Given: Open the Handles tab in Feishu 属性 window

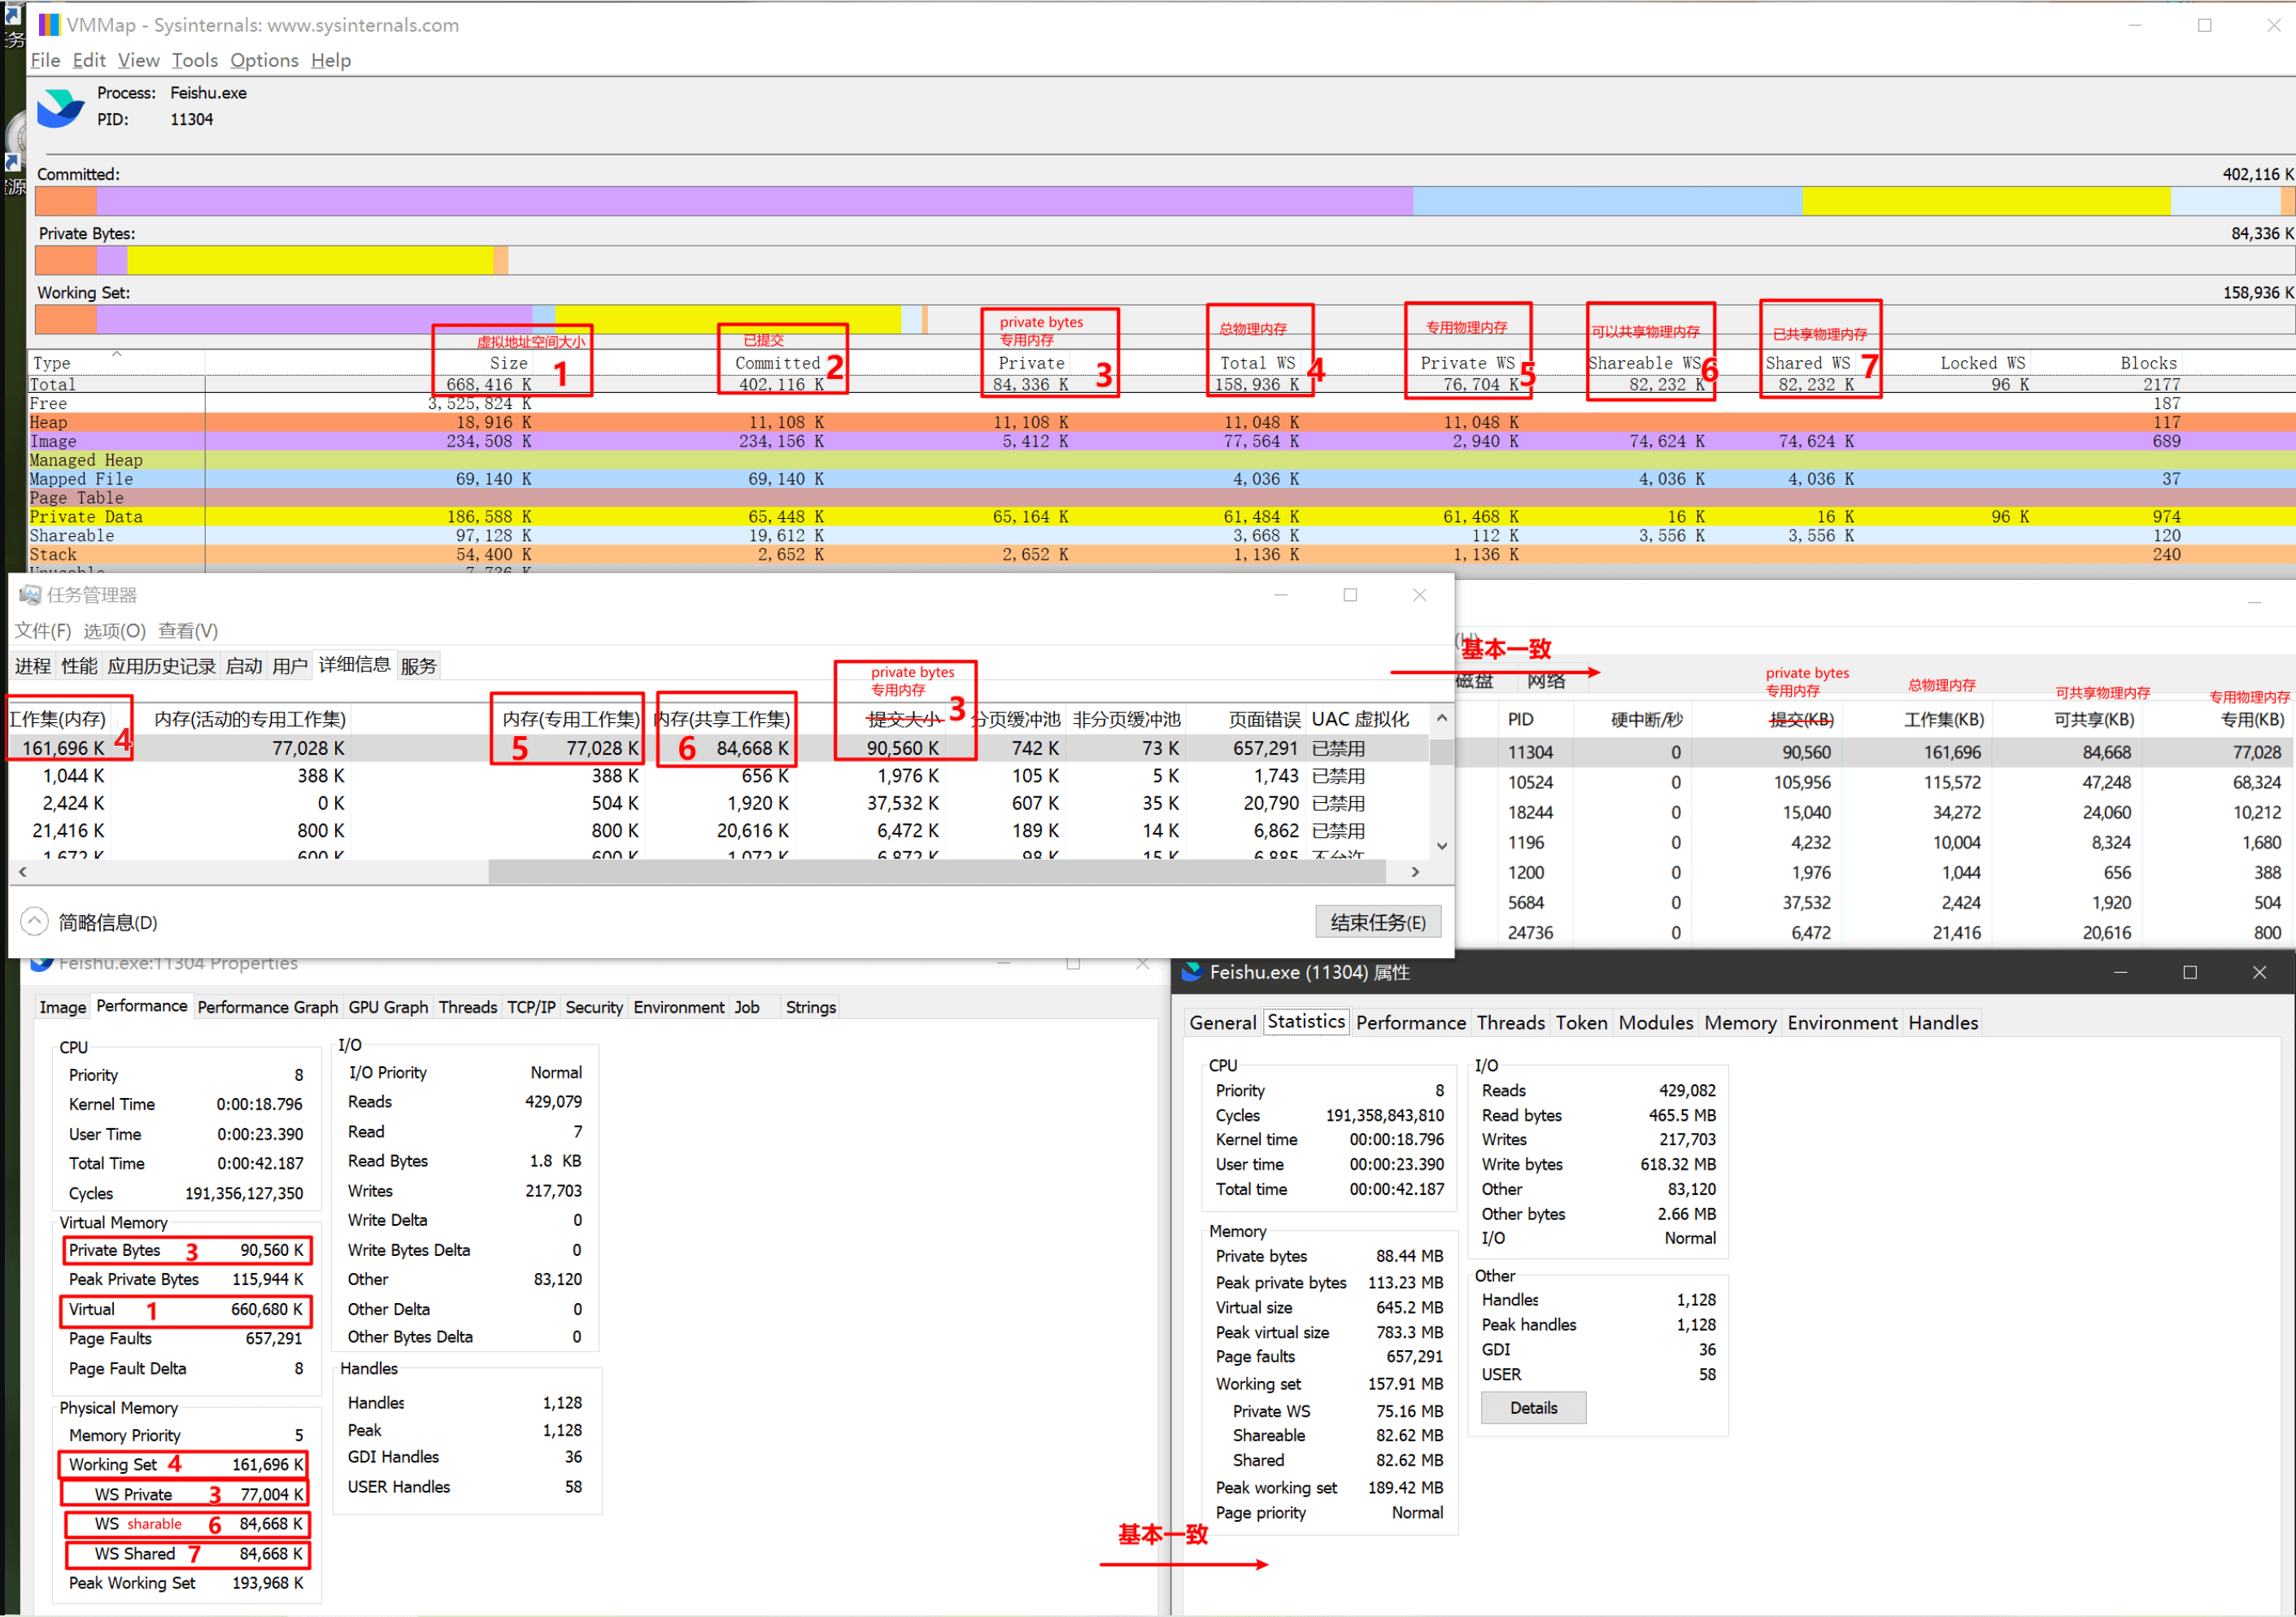Looking at the screenshot, I should (1943, 1022).
